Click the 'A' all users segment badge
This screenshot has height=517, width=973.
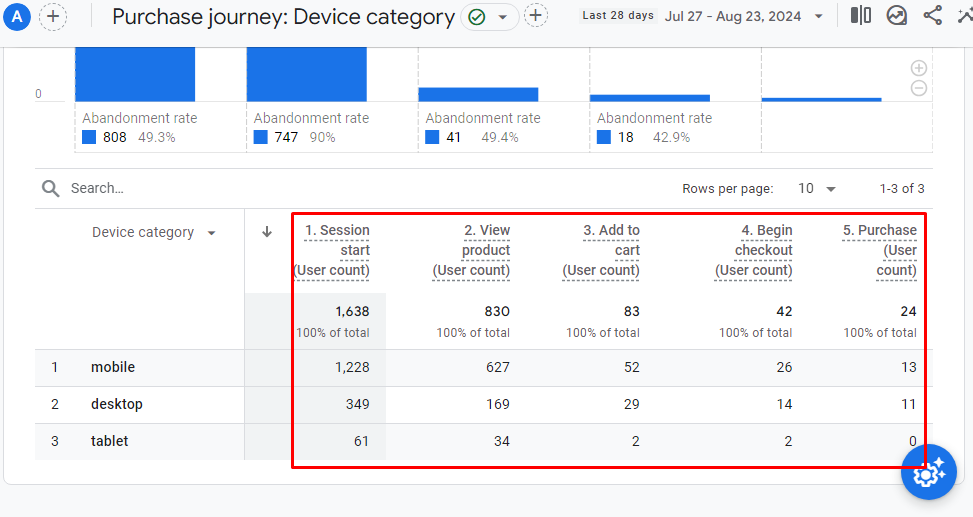point(19,16)
